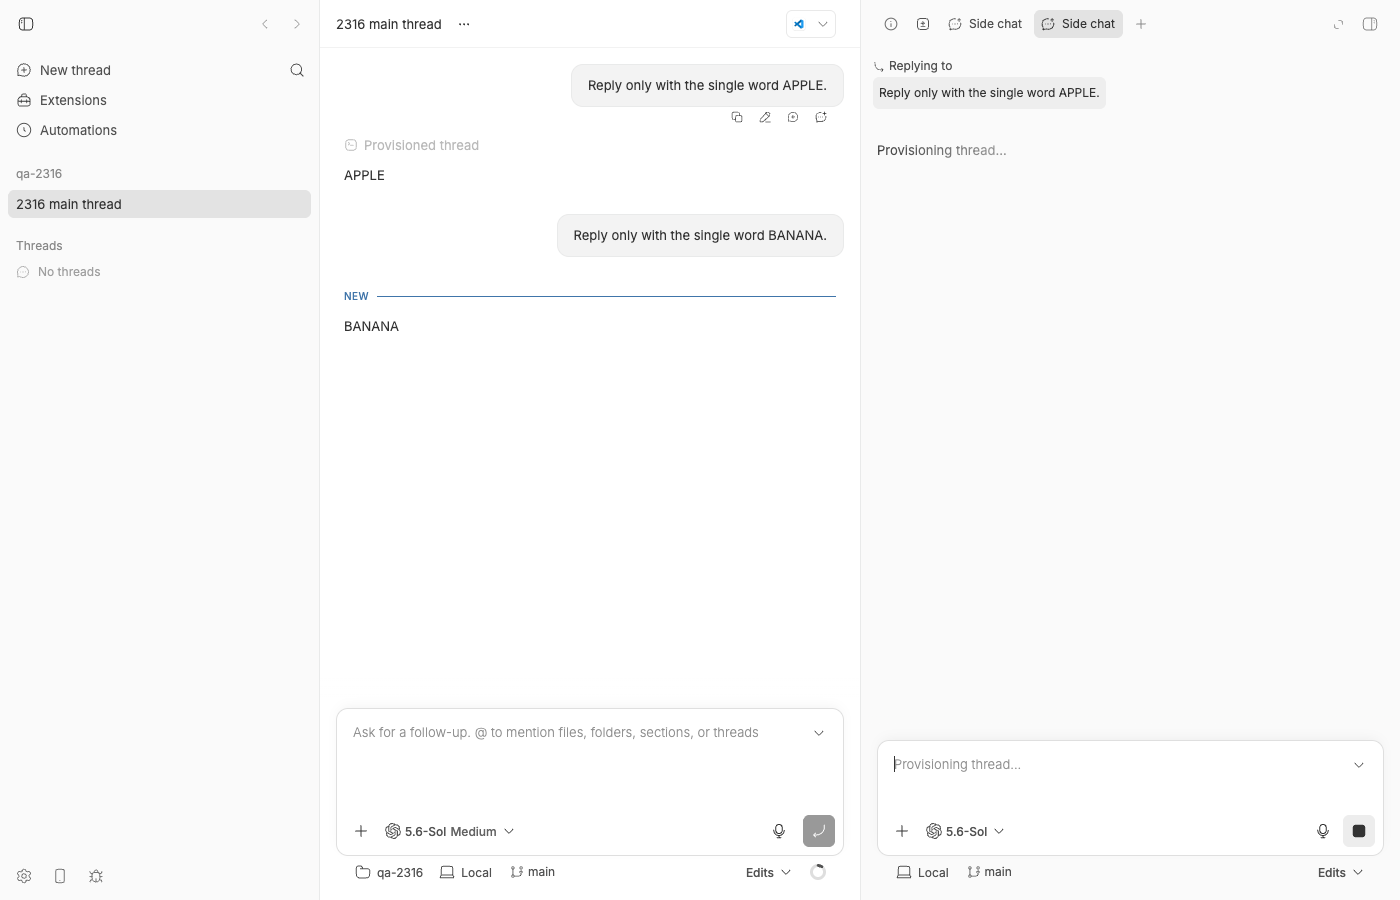Go back with the left arrow
The width and height of the screenshot is (1400, 900).
[265, 24]
